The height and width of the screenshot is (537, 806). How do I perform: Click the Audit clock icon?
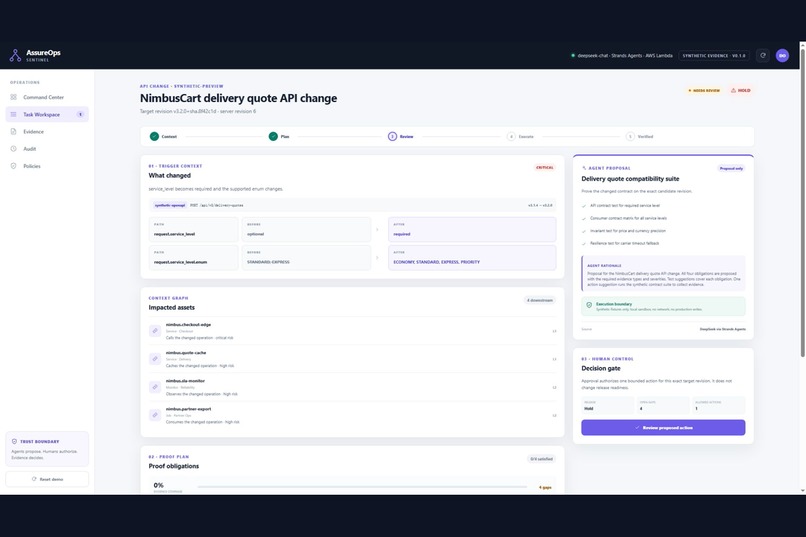tap(13, 149)
